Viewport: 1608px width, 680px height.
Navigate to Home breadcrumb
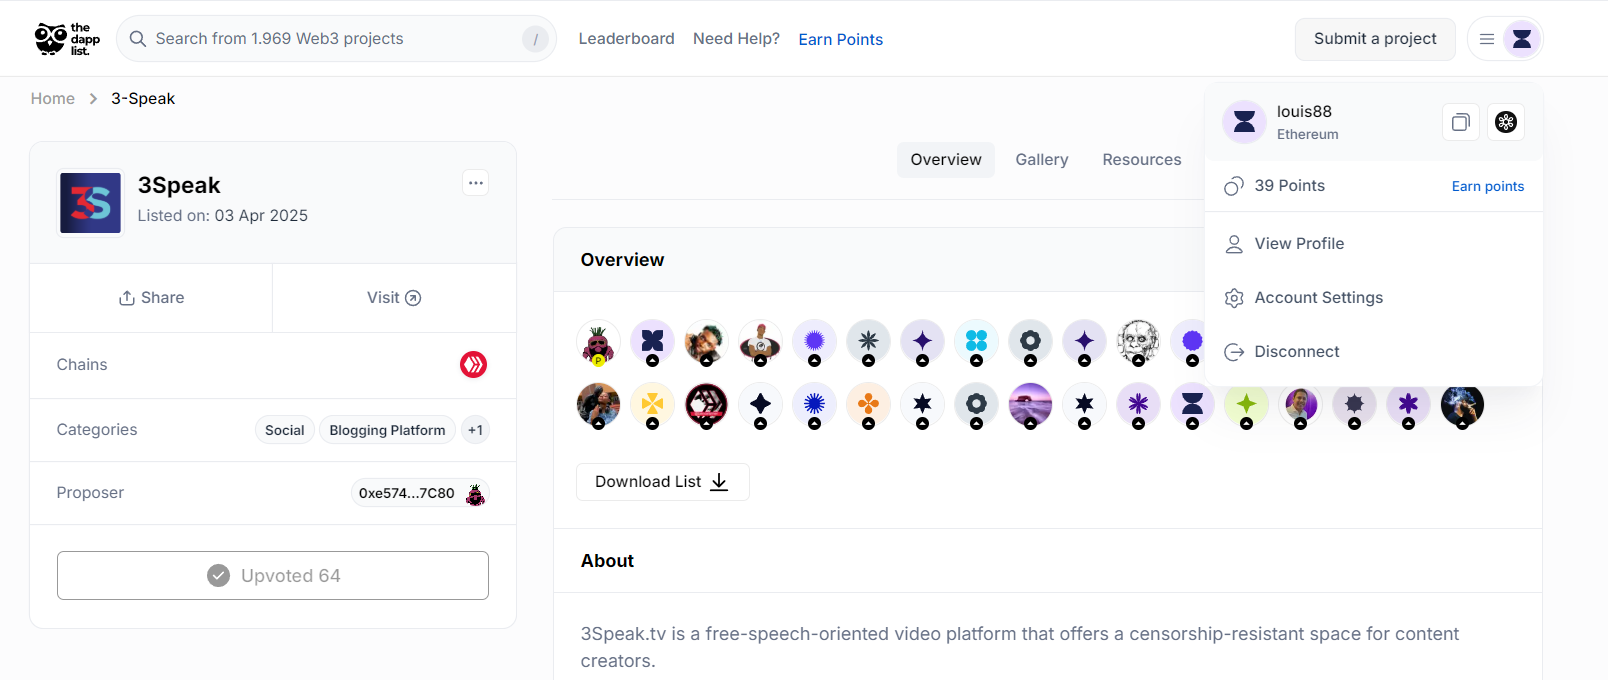click(53, 98)
